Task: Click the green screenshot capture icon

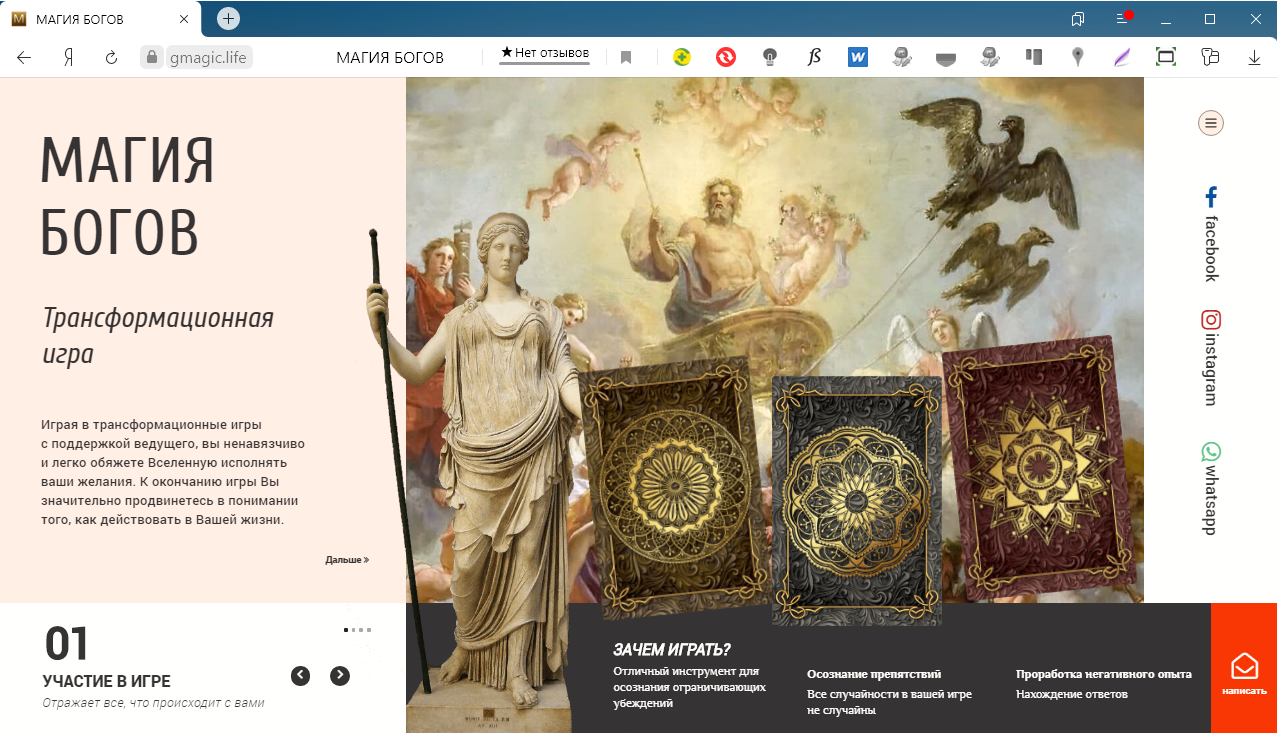Action: coord(1166,57)
